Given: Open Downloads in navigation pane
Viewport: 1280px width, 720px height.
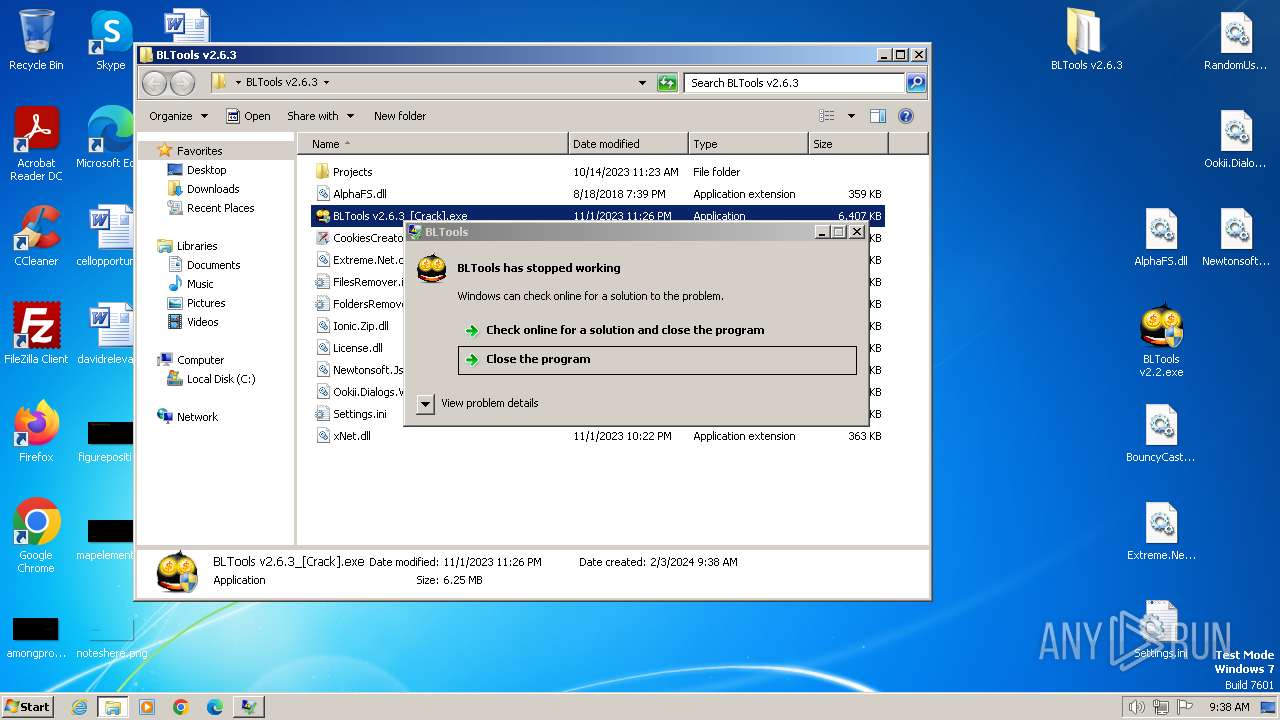Looking at the screenshot, I should [x=212, y=189].
